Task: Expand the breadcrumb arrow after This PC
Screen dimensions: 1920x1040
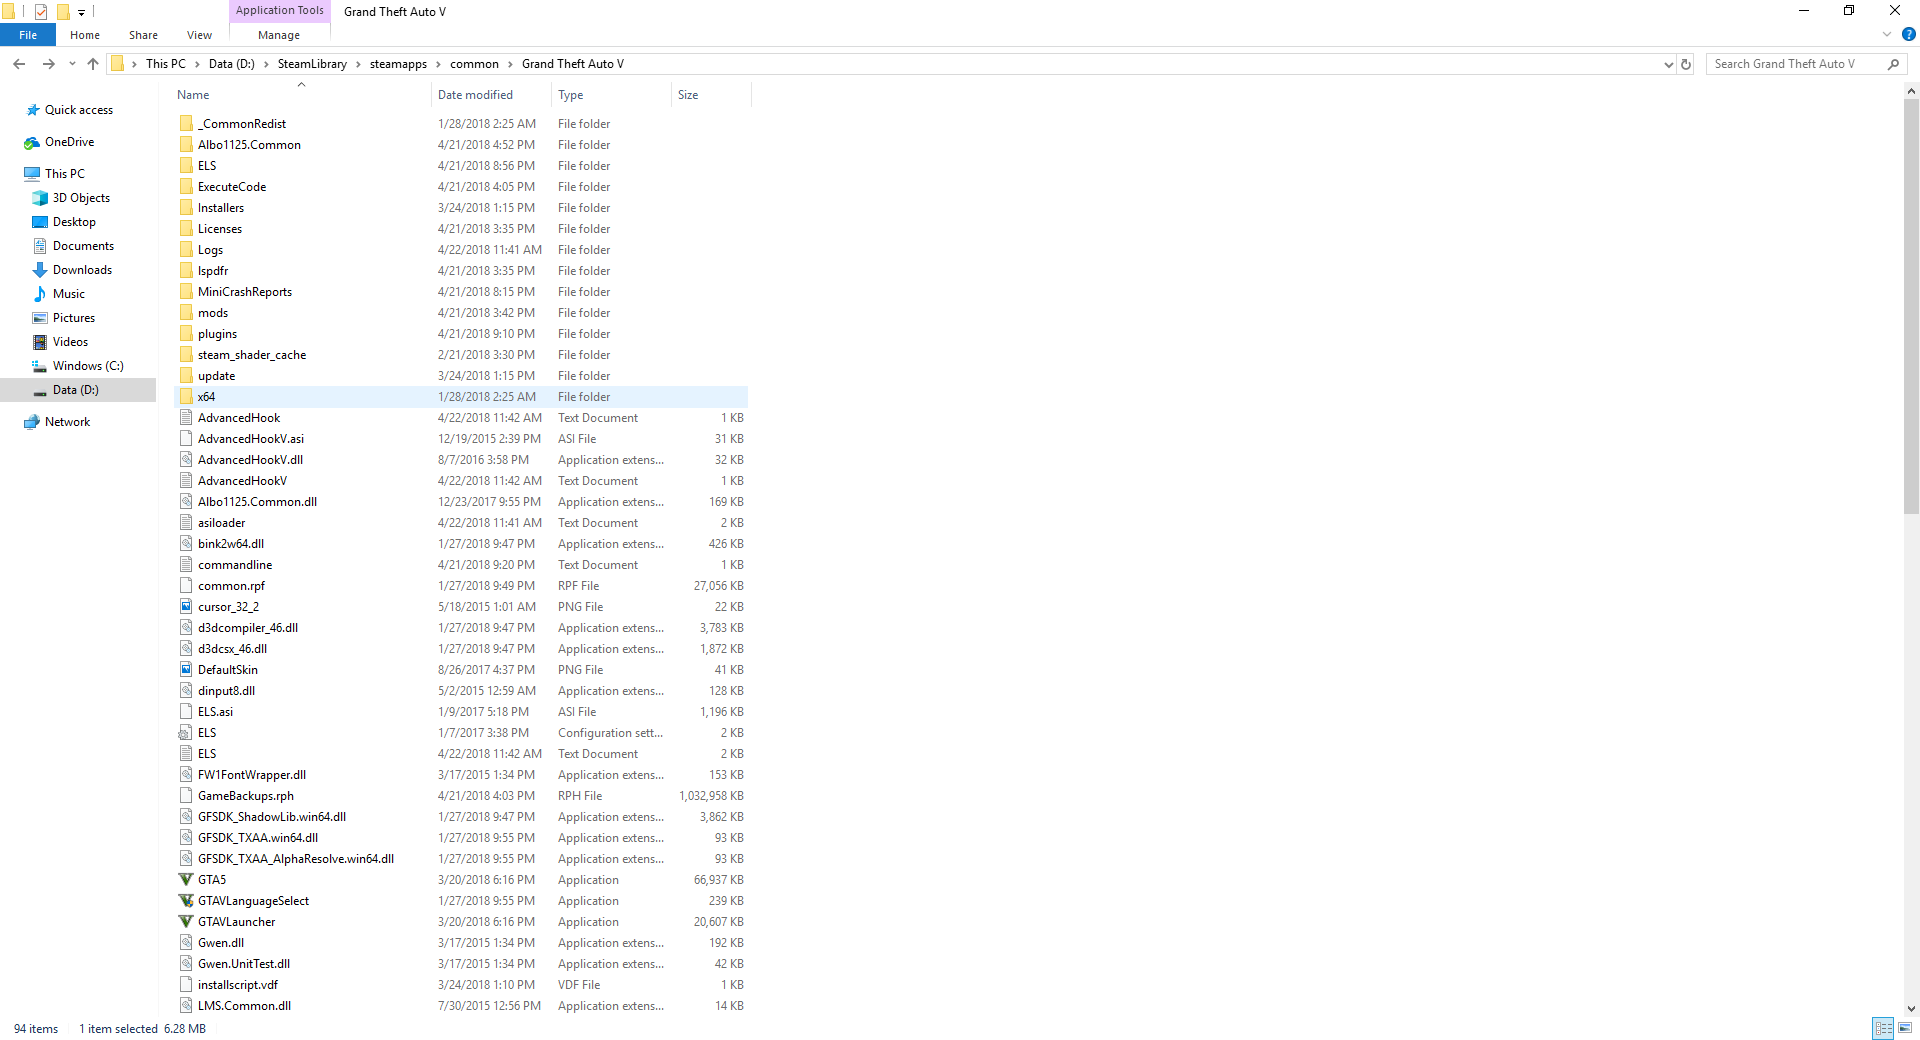Action: tap(197, 64)
